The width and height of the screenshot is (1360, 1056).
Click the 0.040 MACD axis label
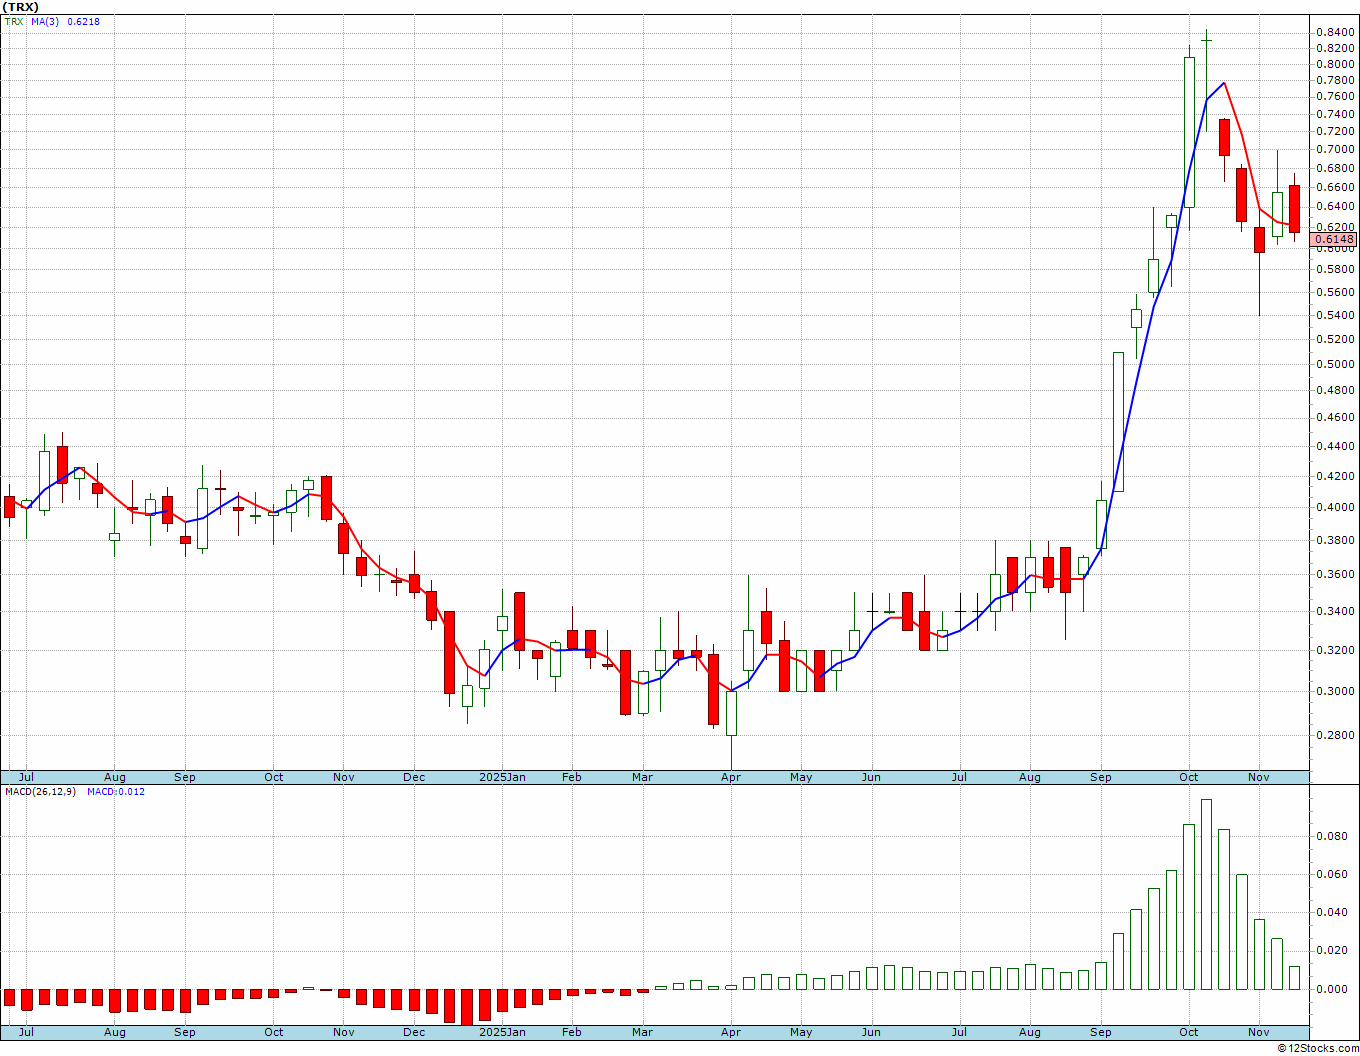[x=1334, y=912]
